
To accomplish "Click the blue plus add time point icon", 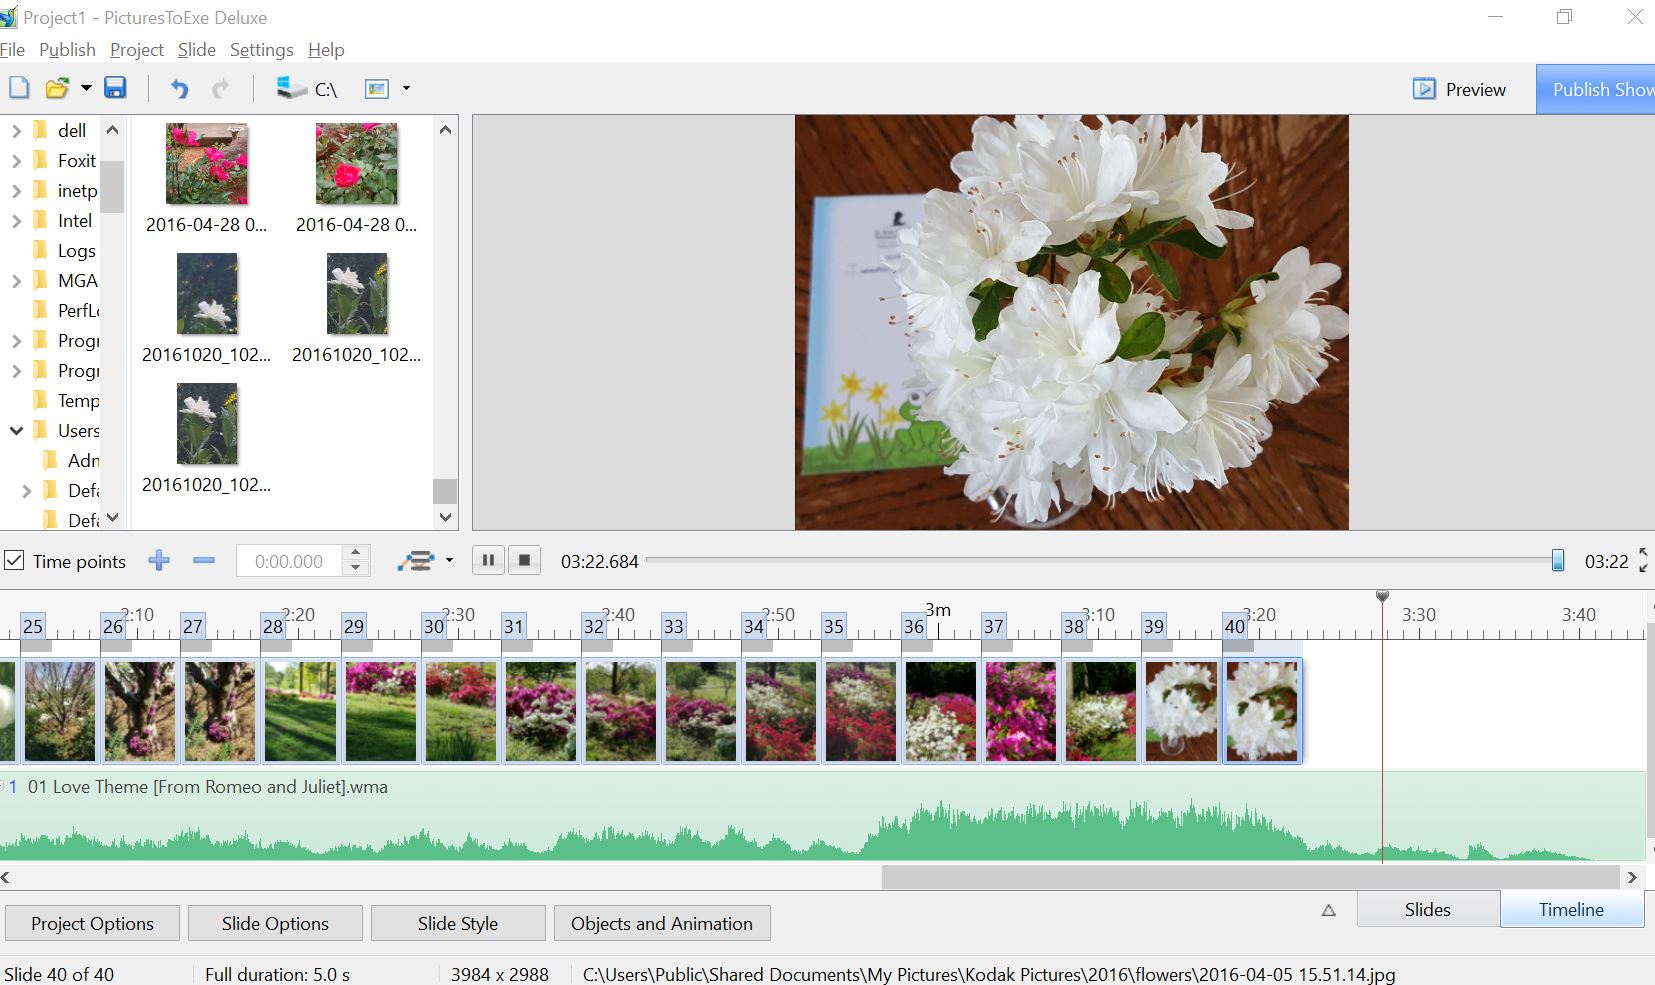I will tap(159, 561).
